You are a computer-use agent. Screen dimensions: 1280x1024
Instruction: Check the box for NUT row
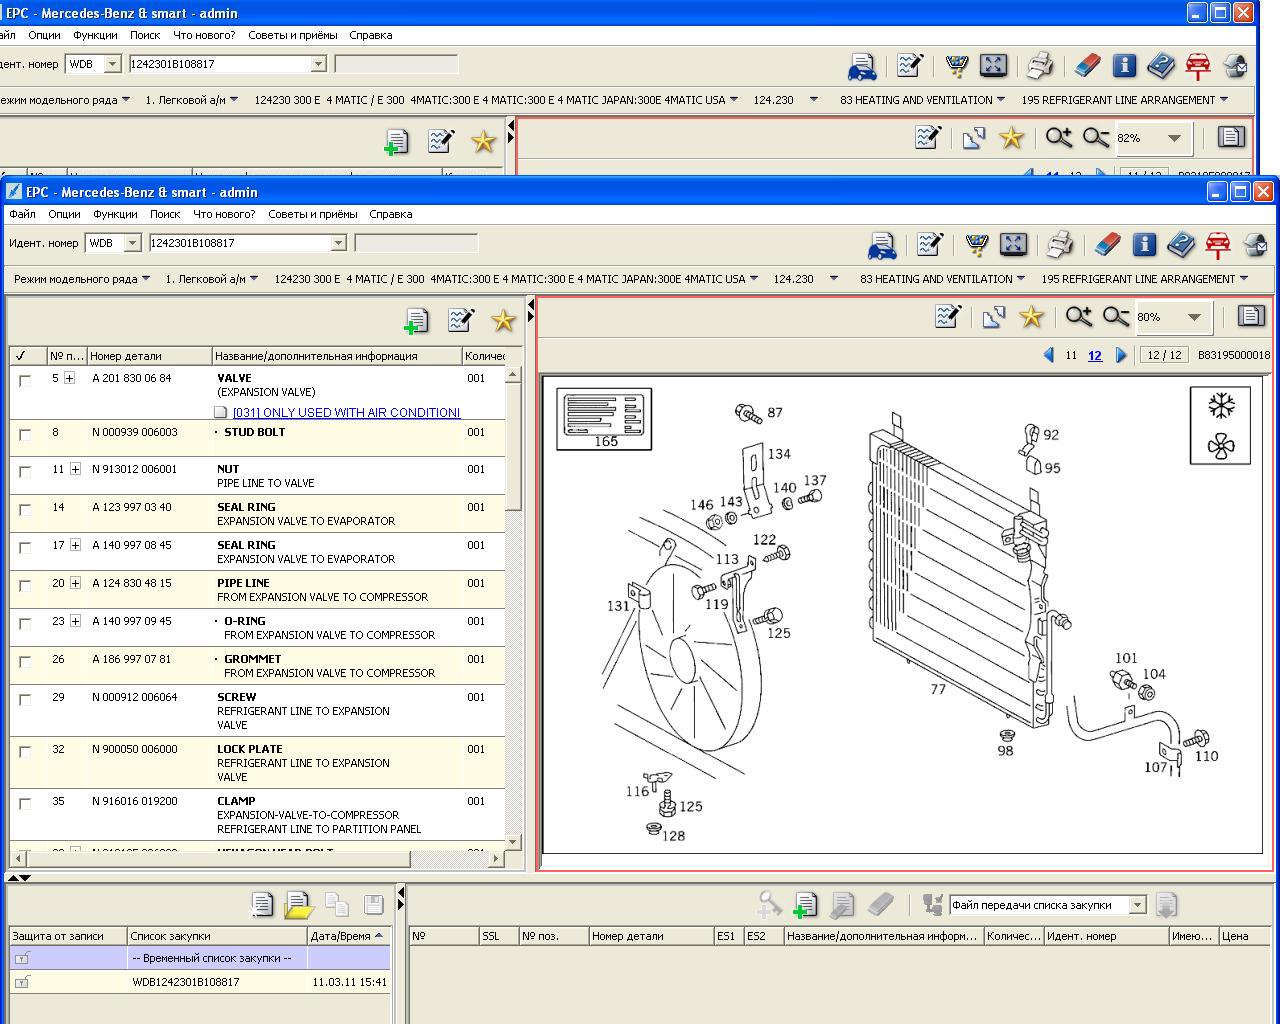[25, 471]
